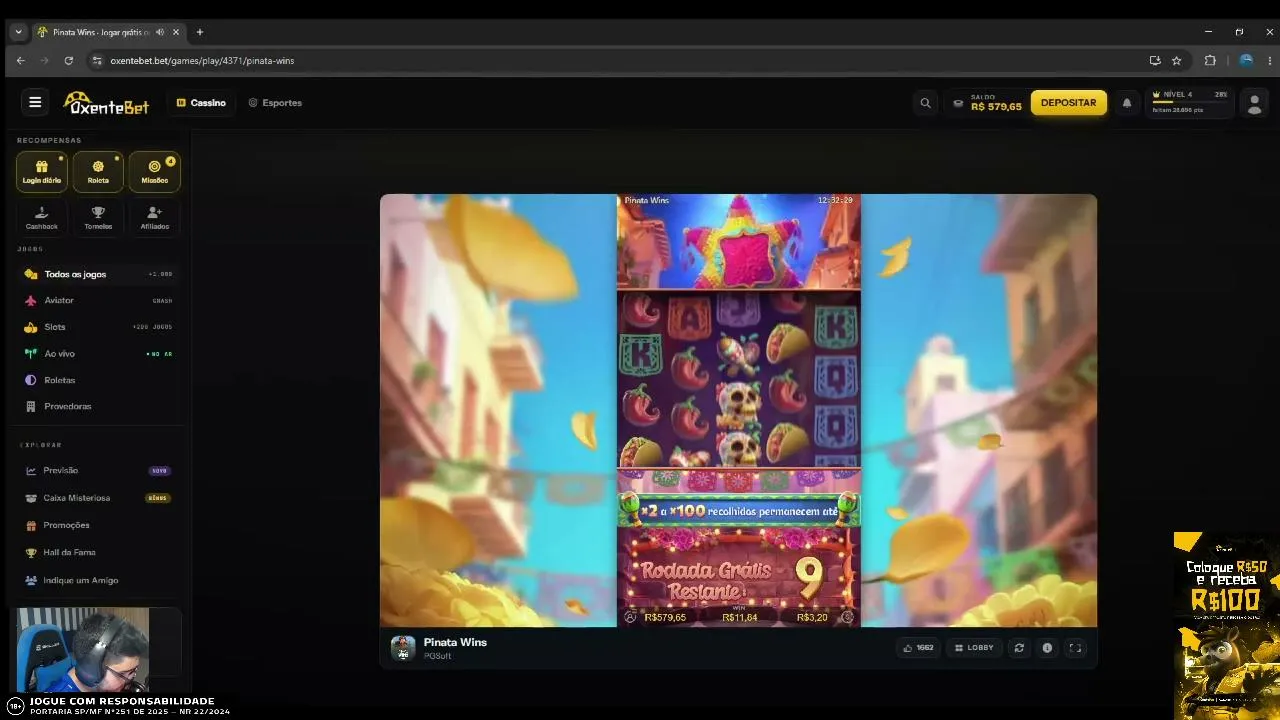
Task: Select Provedoras in sidebar
Action: point(98,406)
